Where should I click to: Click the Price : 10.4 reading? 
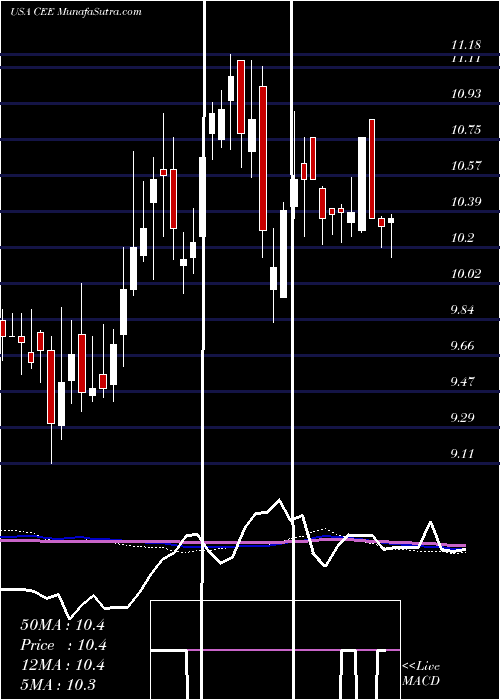pos(62,645)
